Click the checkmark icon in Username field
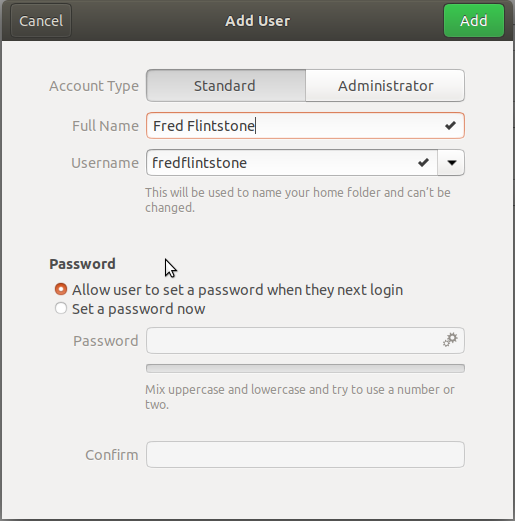Viewport: 515px width, 521px height. (x=423, y=163)
